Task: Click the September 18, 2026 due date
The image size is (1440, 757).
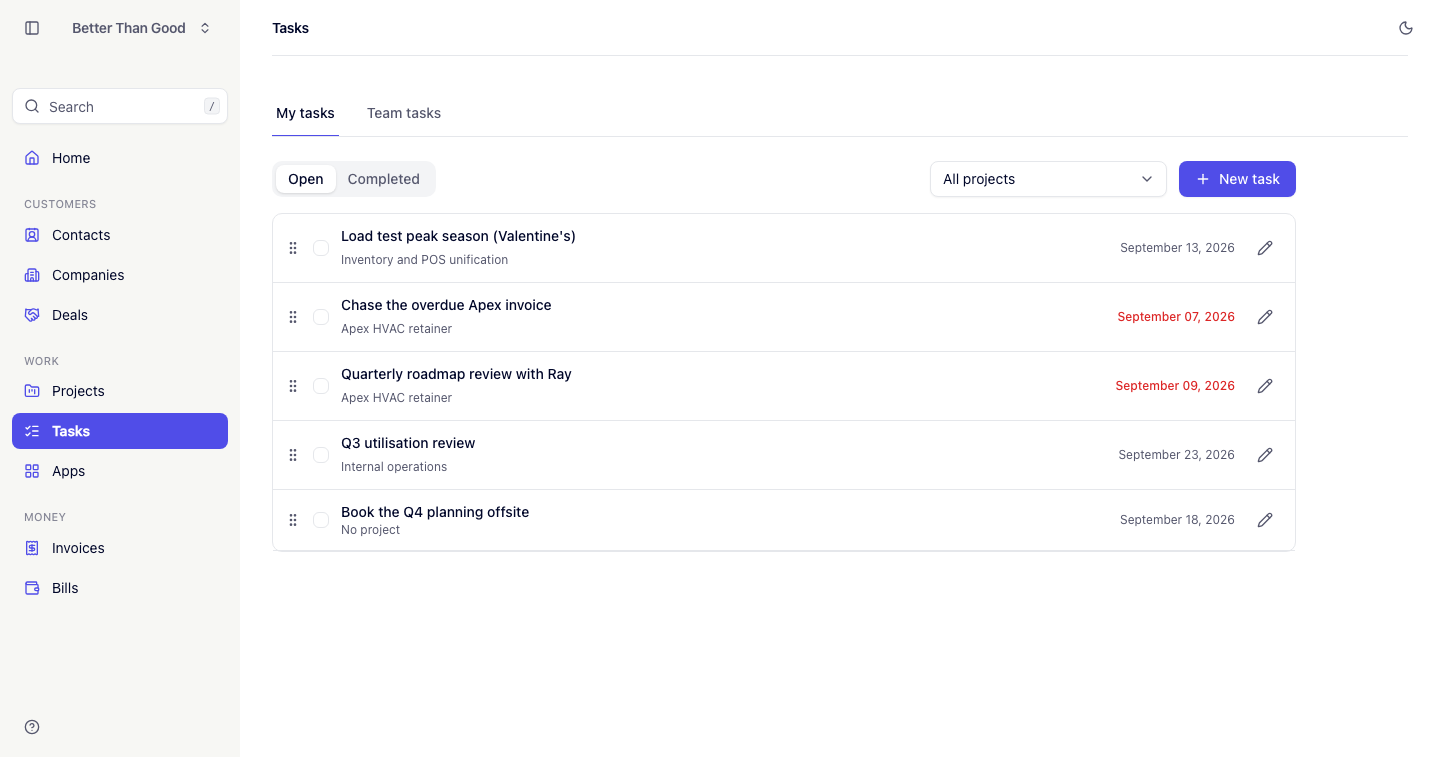Action: pyautogui.click(x=1177, y=520)
